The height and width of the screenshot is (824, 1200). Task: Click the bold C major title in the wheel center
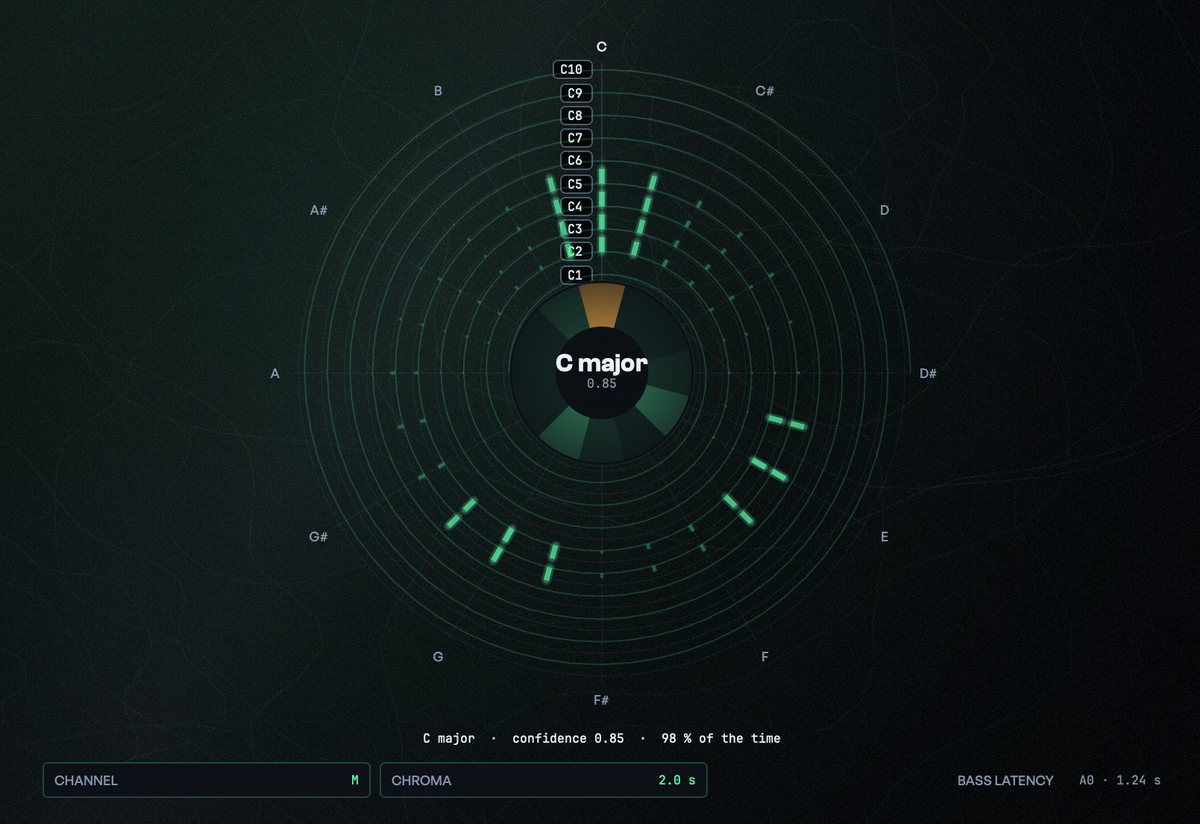tap(602, 364)
